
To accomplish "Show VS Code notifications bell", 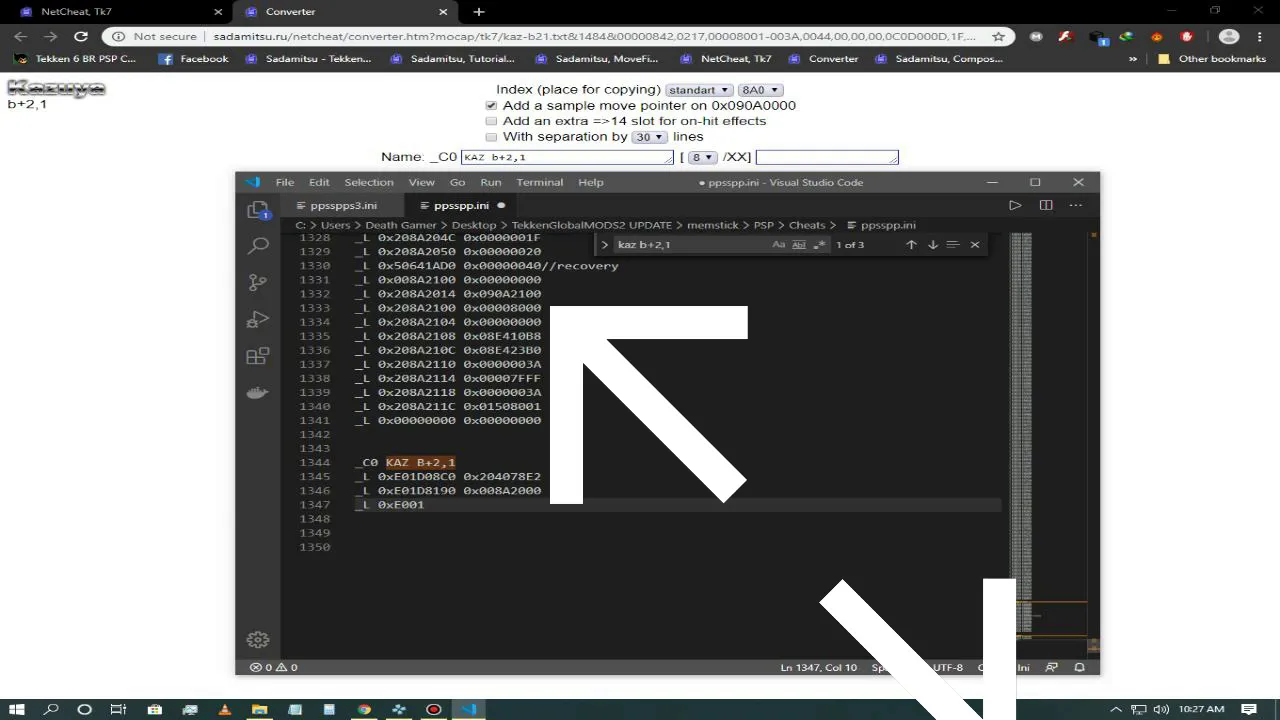I will pyautogui.click(x=1080, y=667).
